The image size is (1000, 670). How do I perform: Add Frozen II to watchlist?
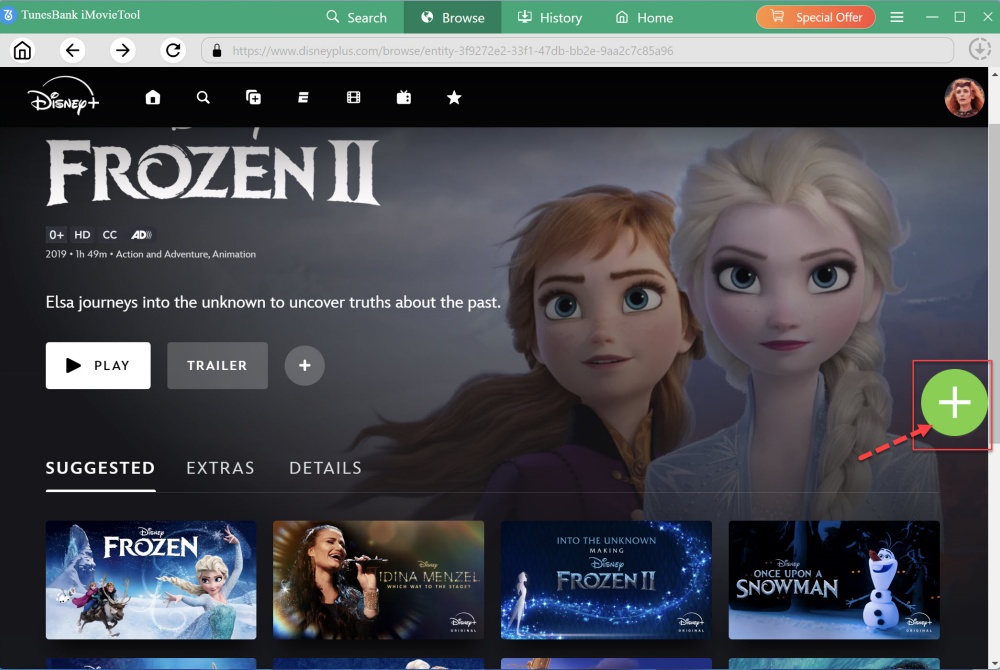pos(305,366)
